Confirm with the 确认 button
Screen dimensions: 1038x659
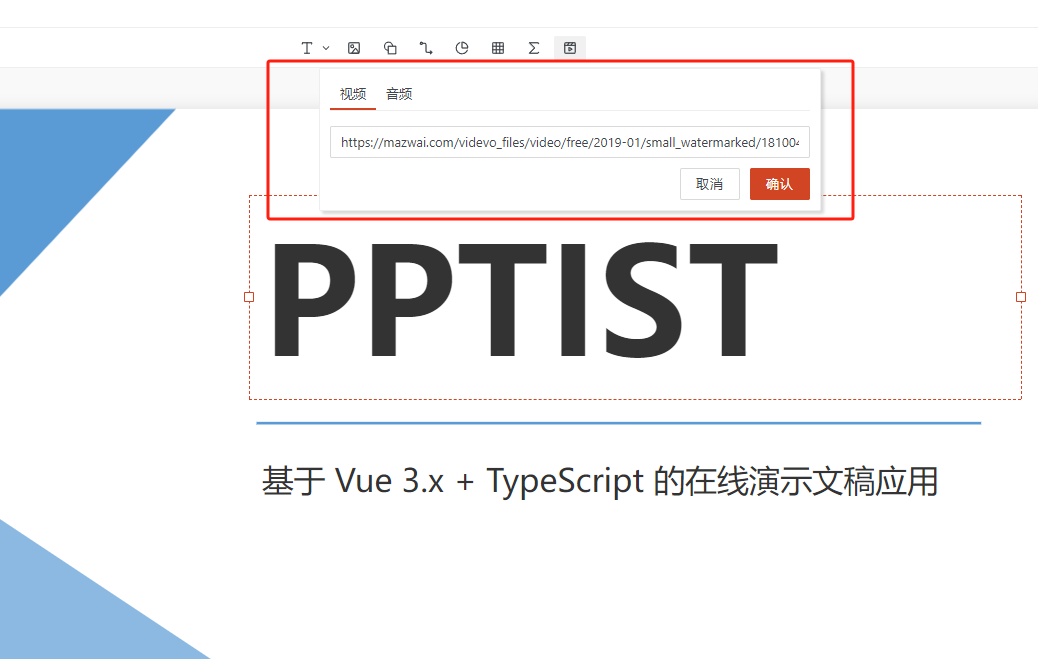pyautogui.click(x=780, y=184)
